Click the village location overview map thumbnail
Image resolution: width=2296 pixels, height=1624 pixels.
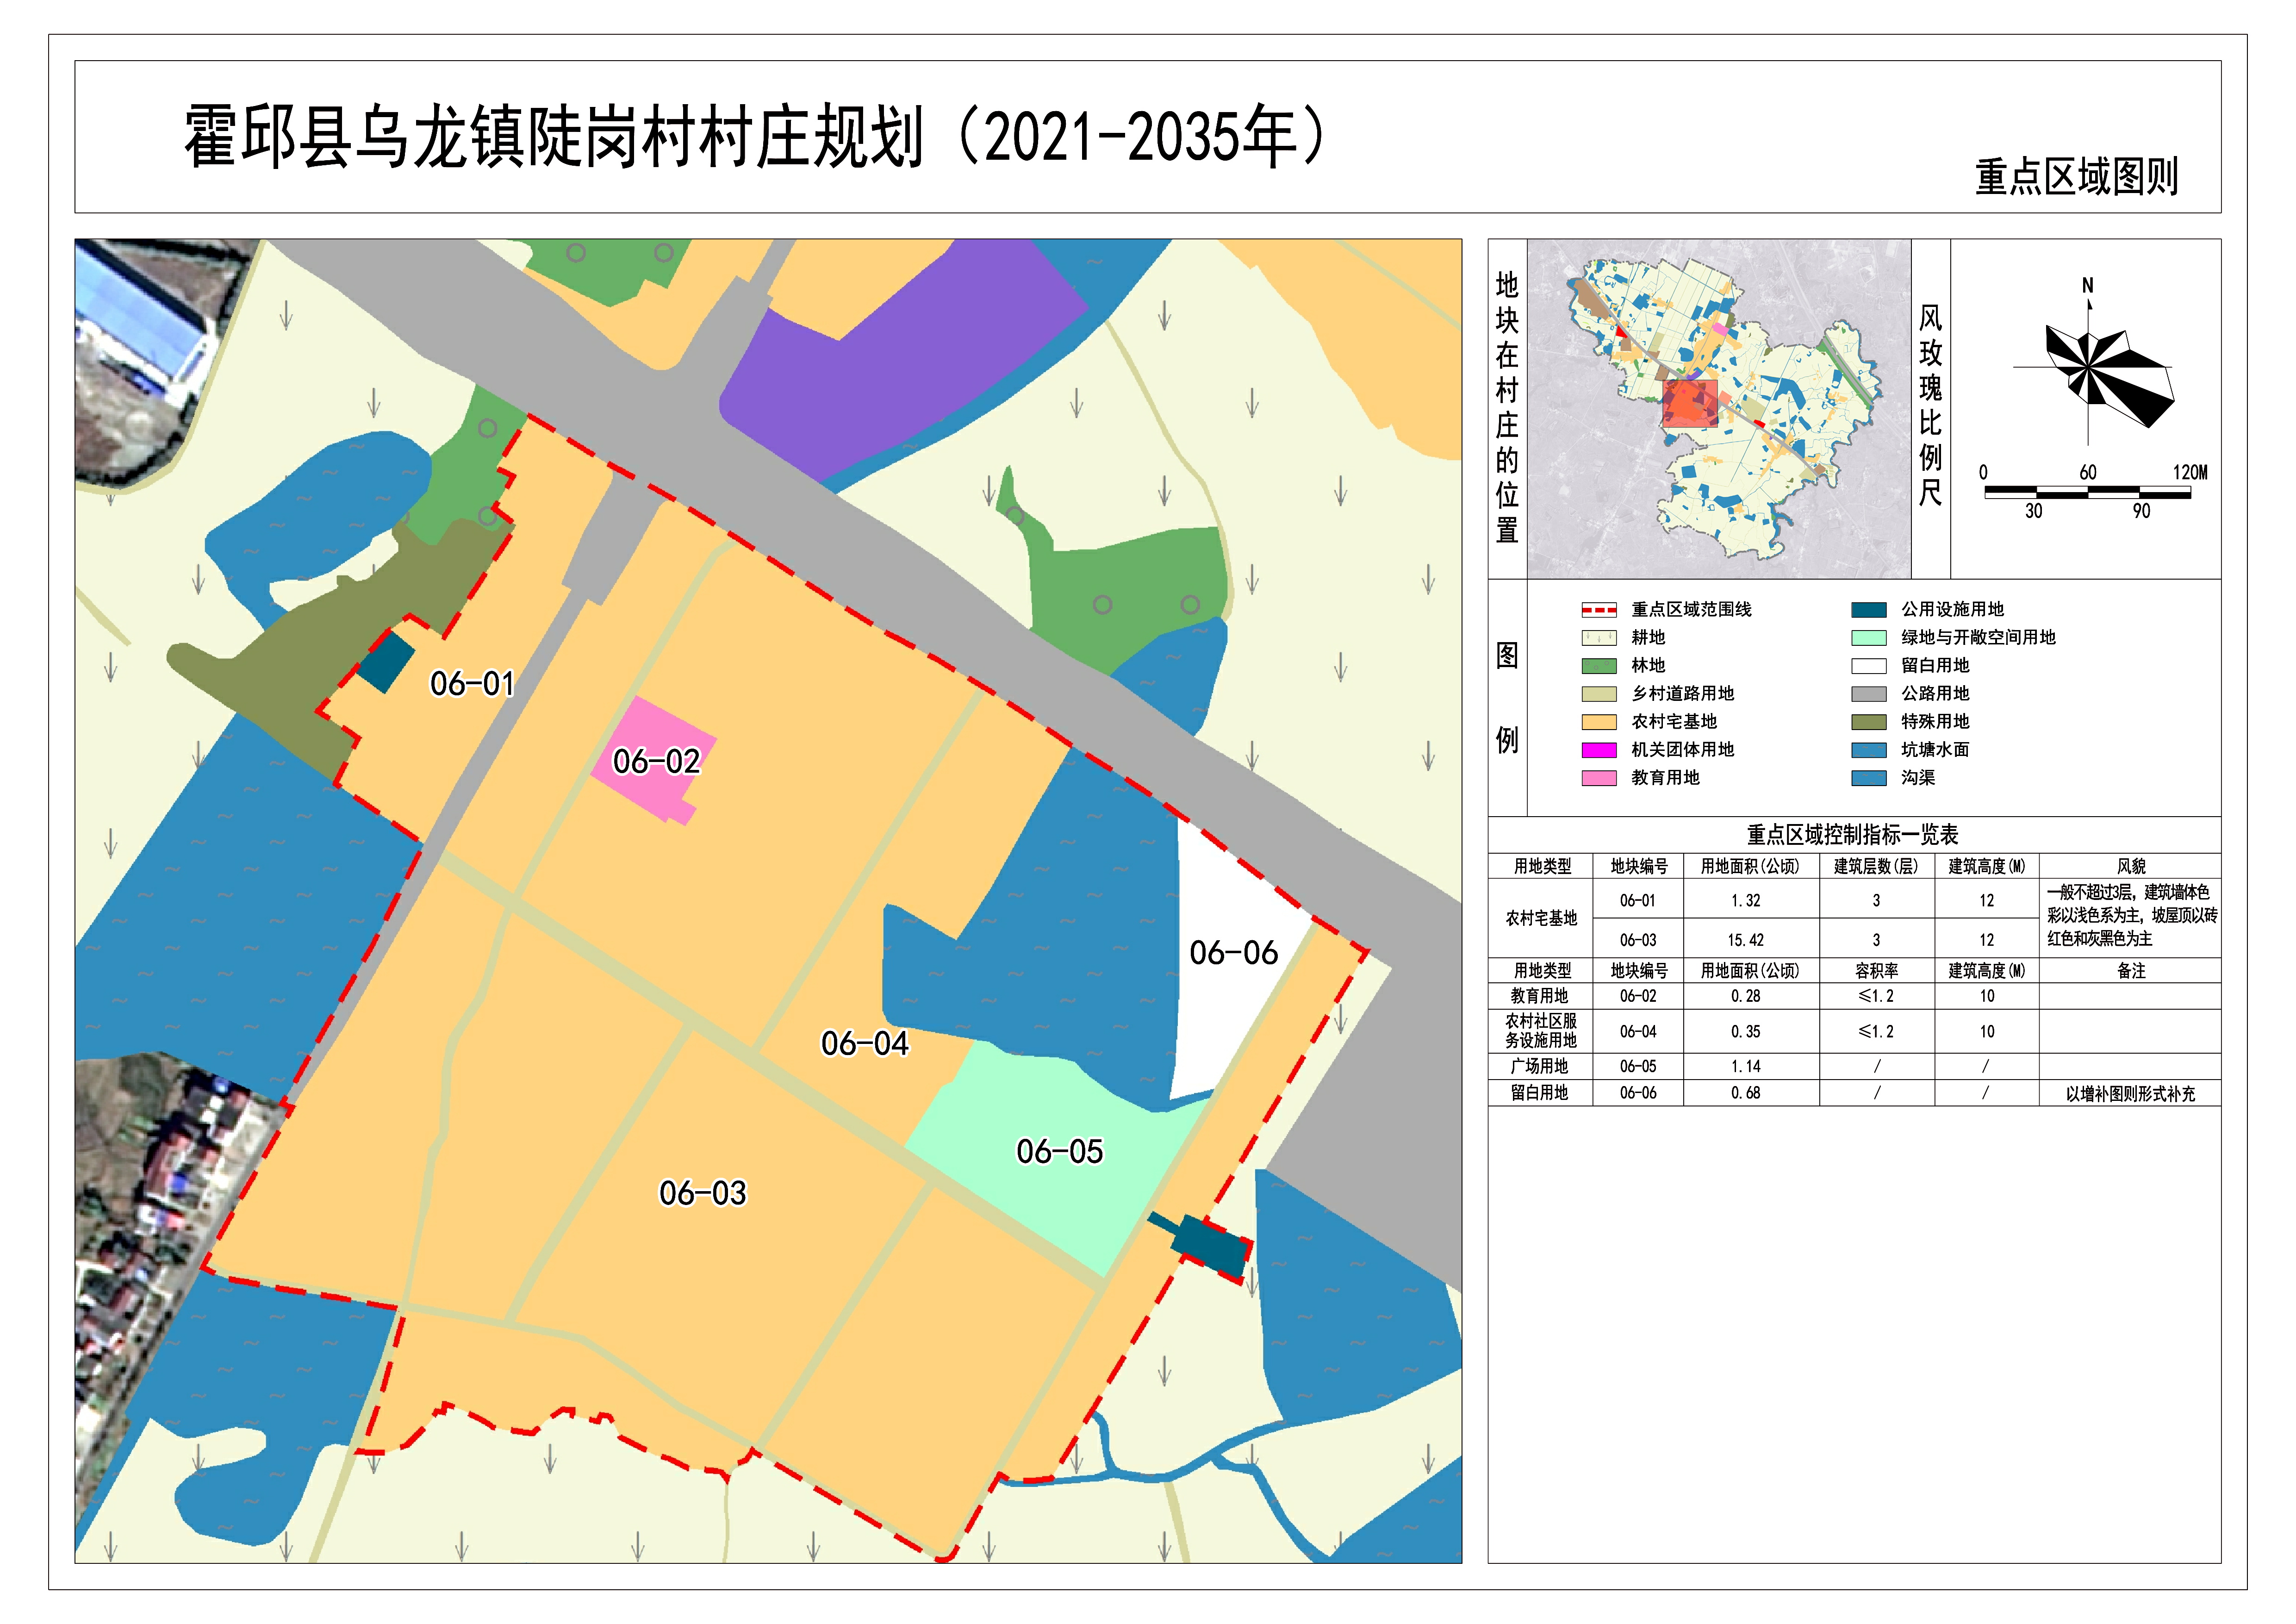click(x=1718, y=408)
